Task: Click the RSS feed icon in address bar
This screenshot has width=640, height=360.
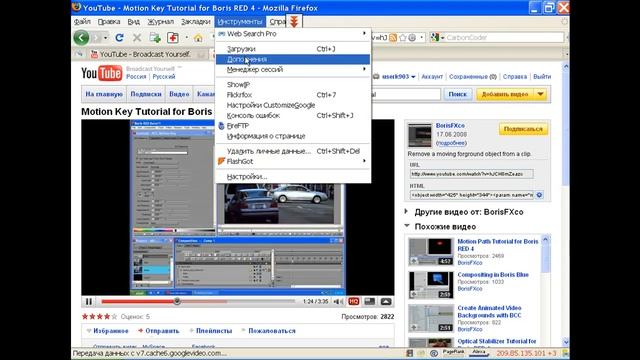Action: coord(393,38)
